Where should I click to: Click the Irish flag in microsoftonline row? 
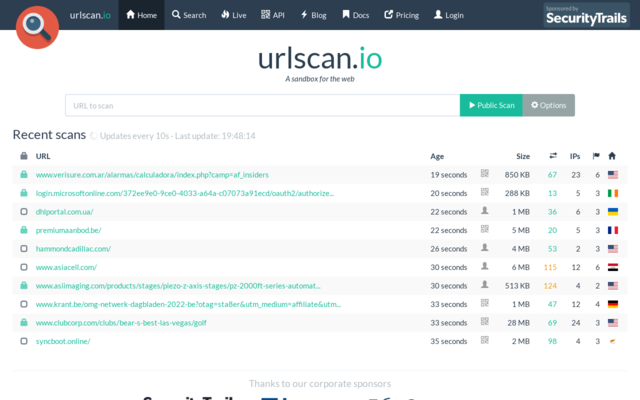[x=613, y=193]
